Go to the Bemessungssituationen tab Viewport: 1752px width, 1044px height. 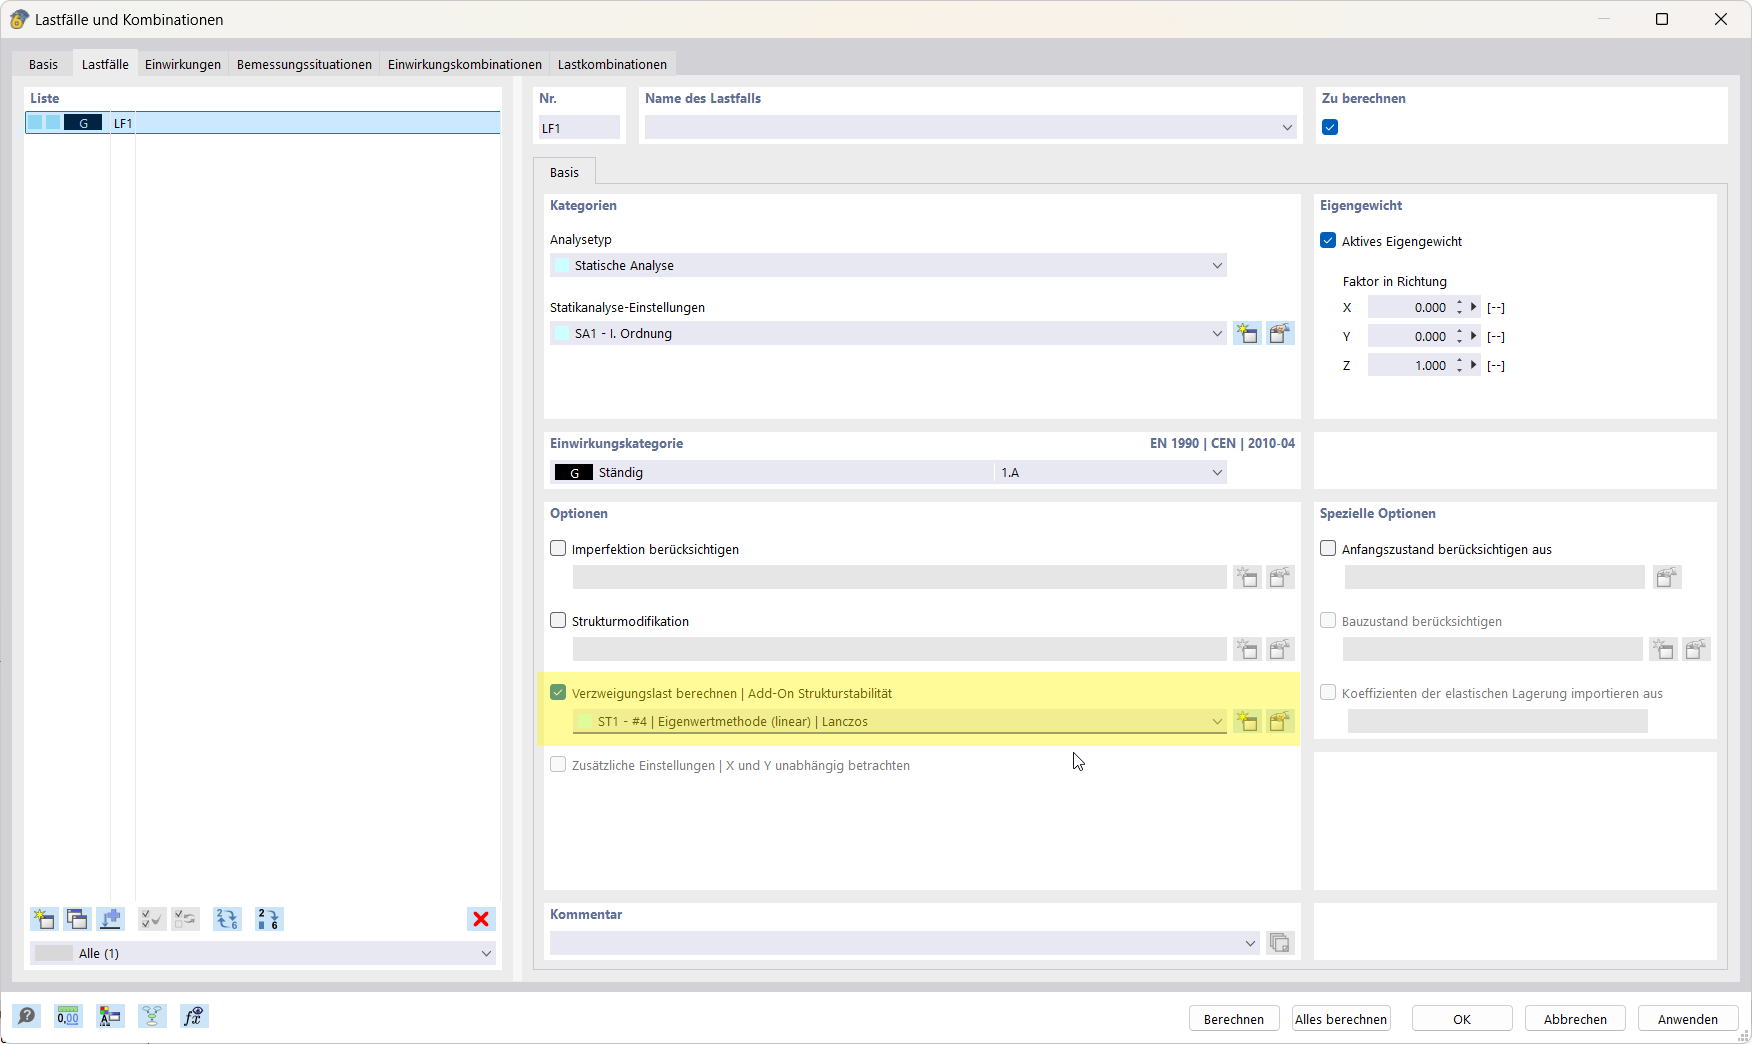304,65
